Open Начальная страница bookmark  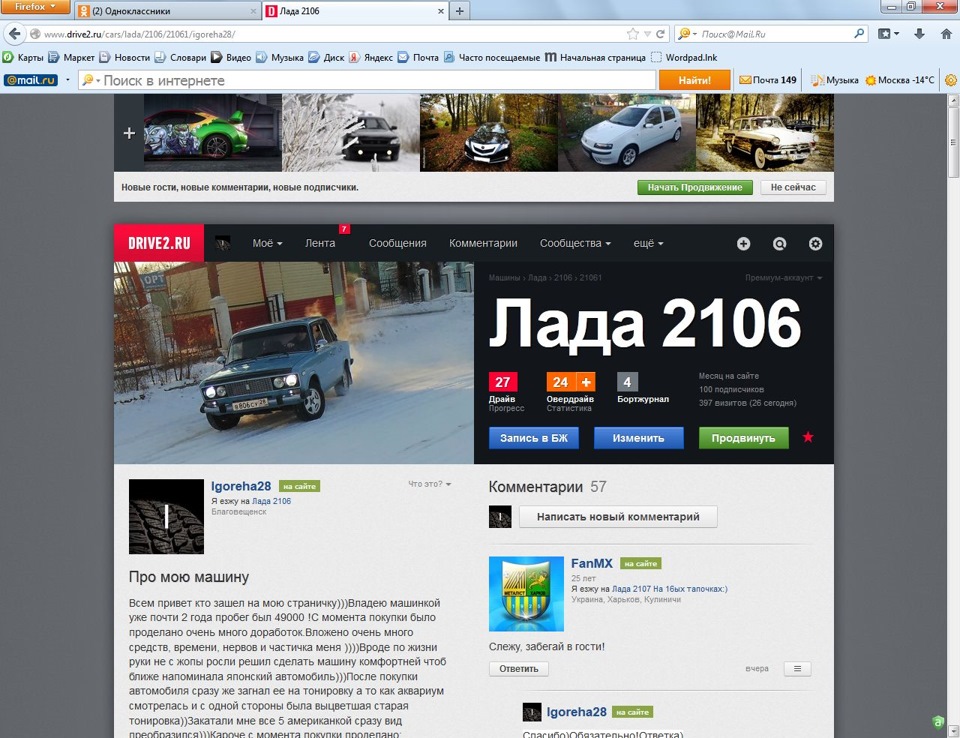pyautogui.click(x=595, y=58)
